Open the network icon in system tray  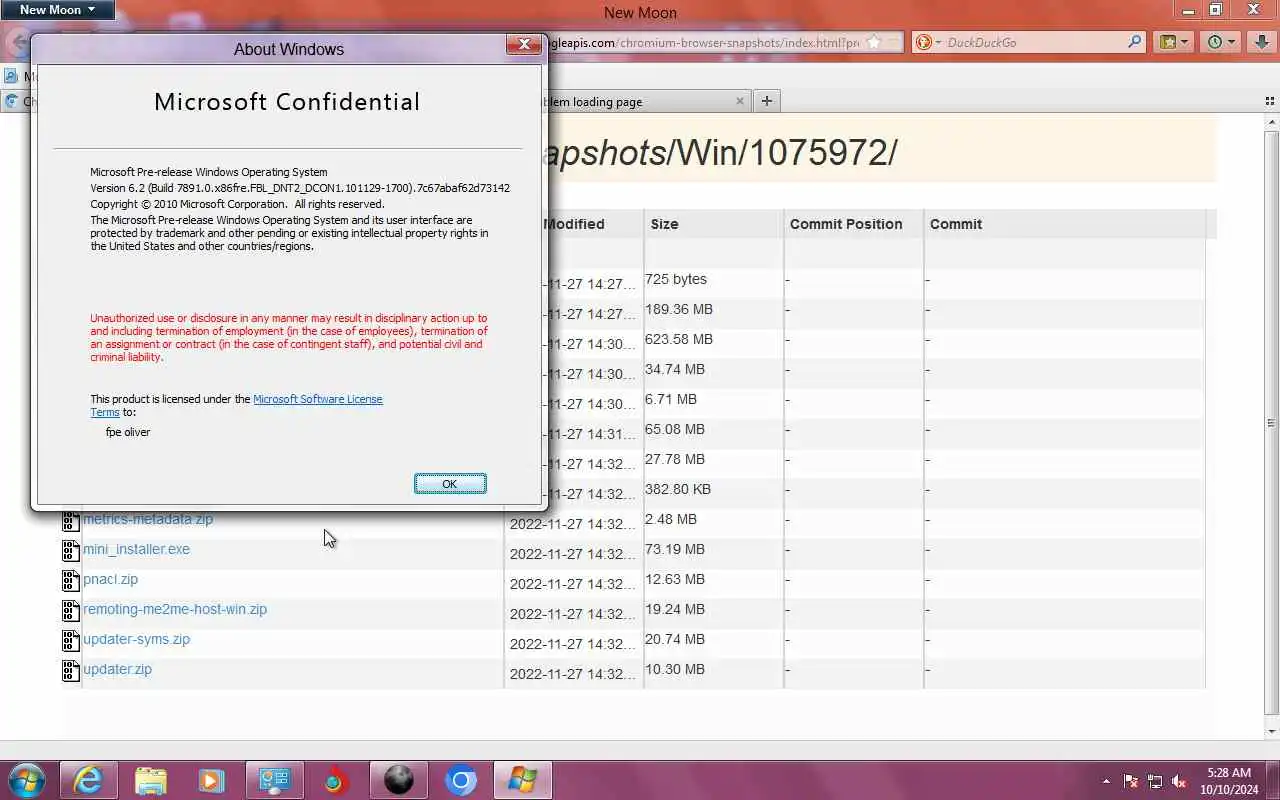(1155, 781)
